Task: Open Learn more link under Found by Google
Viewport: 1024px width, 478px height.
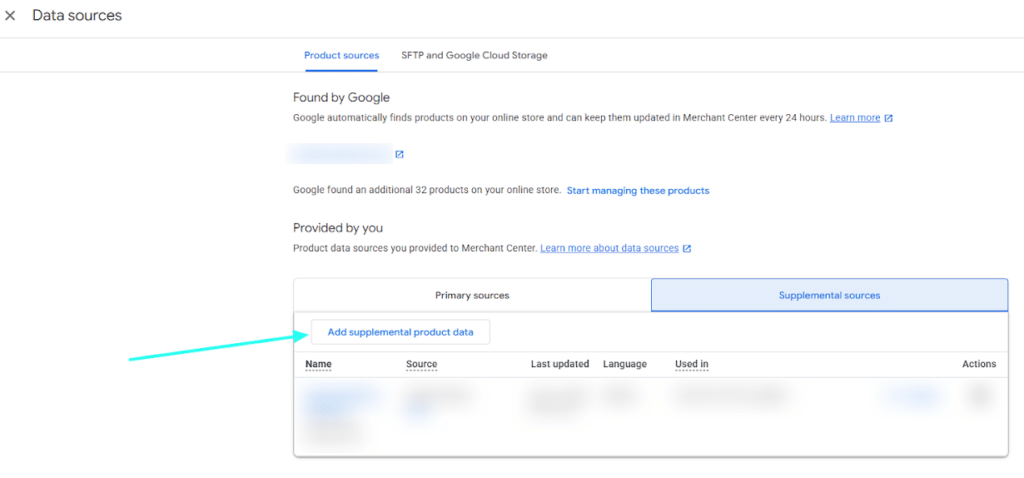Action: (855, 118)
